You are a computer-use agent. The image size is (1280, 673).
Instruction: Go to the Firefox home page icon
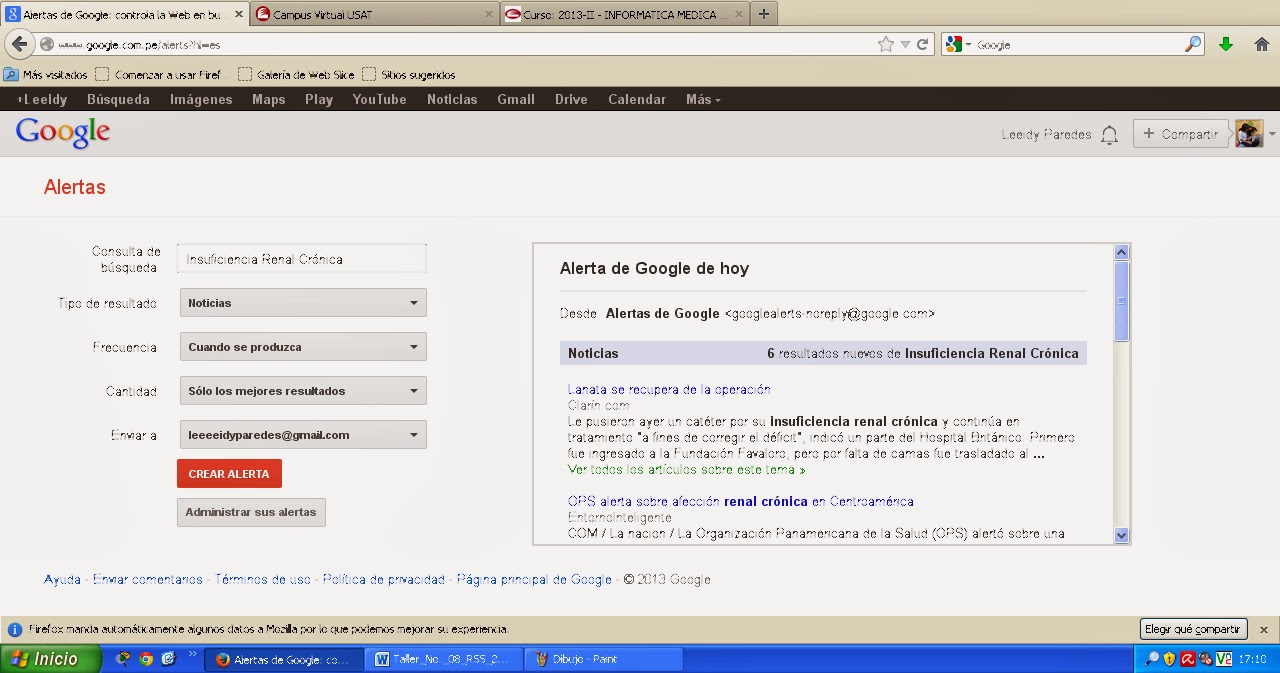point(1261,45)
